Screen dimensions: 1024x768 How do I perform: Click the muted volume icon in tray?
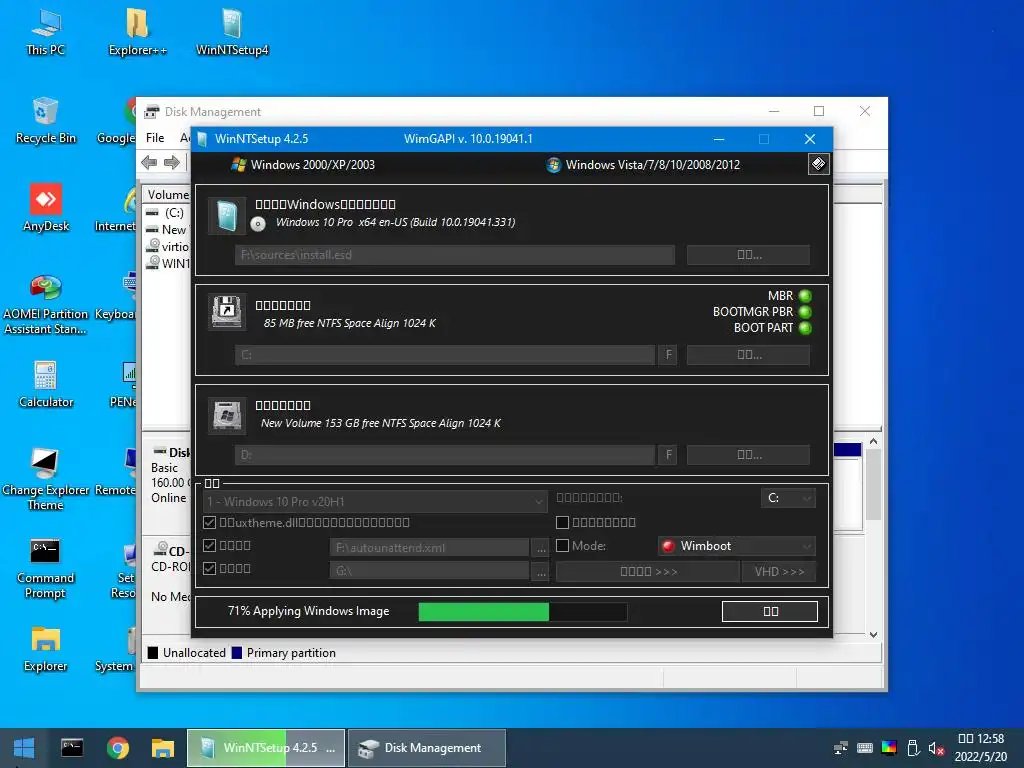936,748
